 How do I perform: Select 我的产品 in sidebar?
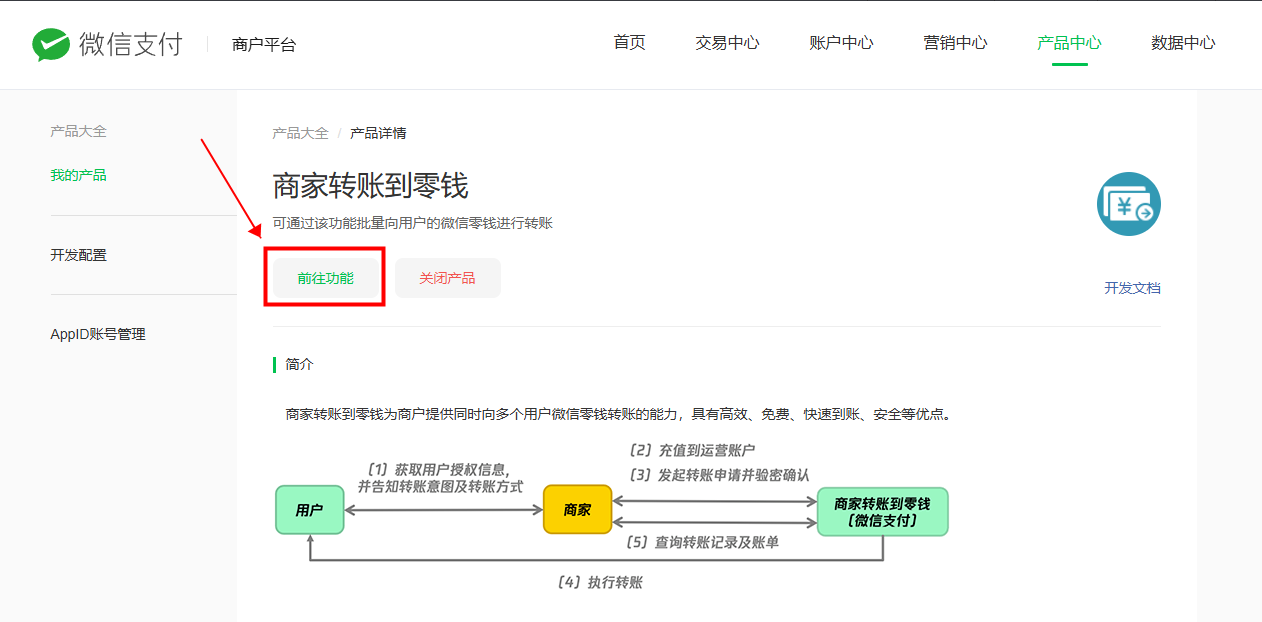(x=78, y=175)
